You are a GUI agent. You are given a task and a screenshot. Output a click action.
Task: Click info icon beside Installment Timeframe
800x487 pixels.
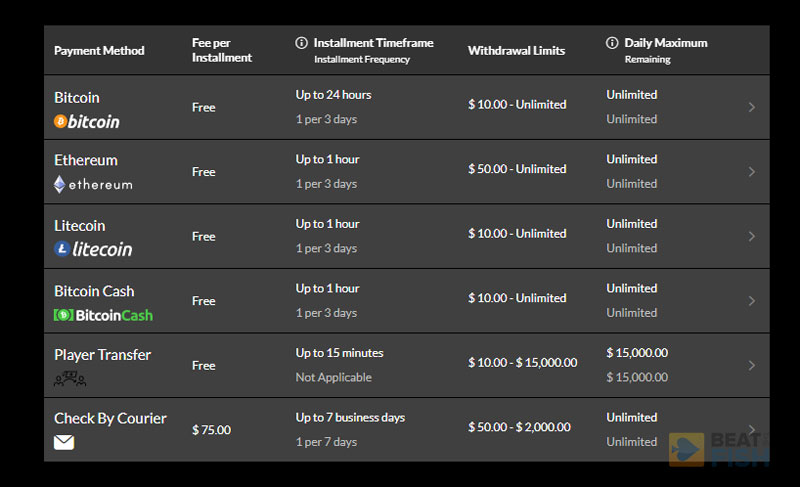coord(302,43)
